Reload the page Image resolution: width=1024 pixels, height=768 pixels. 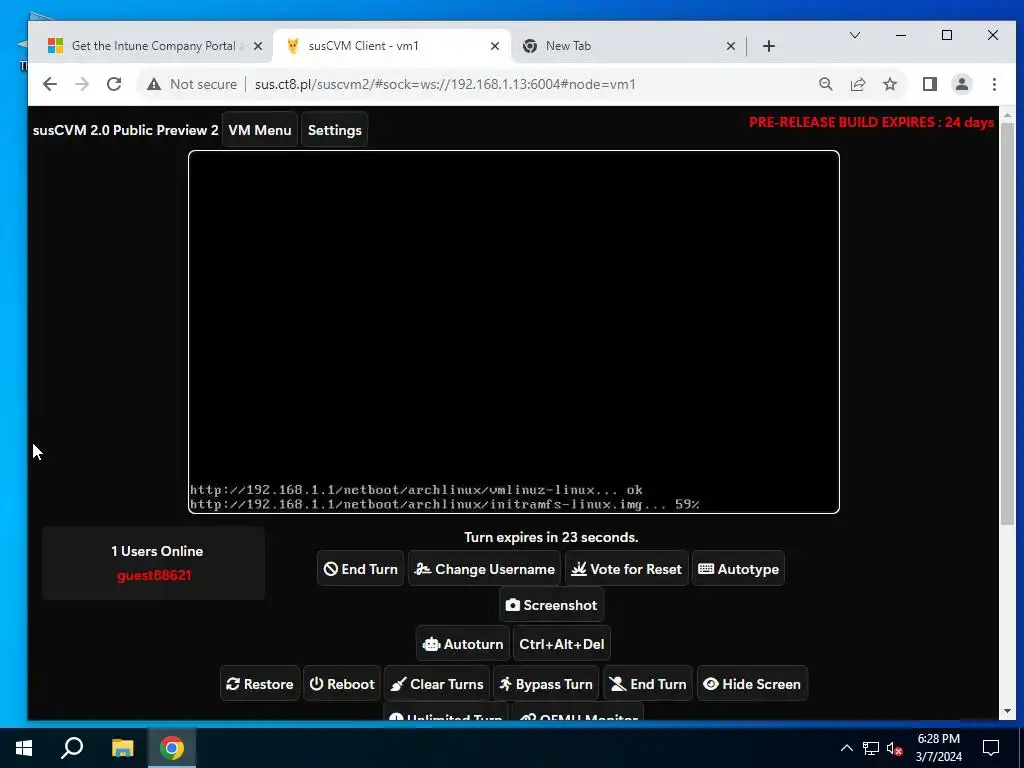tap(114, 84)
